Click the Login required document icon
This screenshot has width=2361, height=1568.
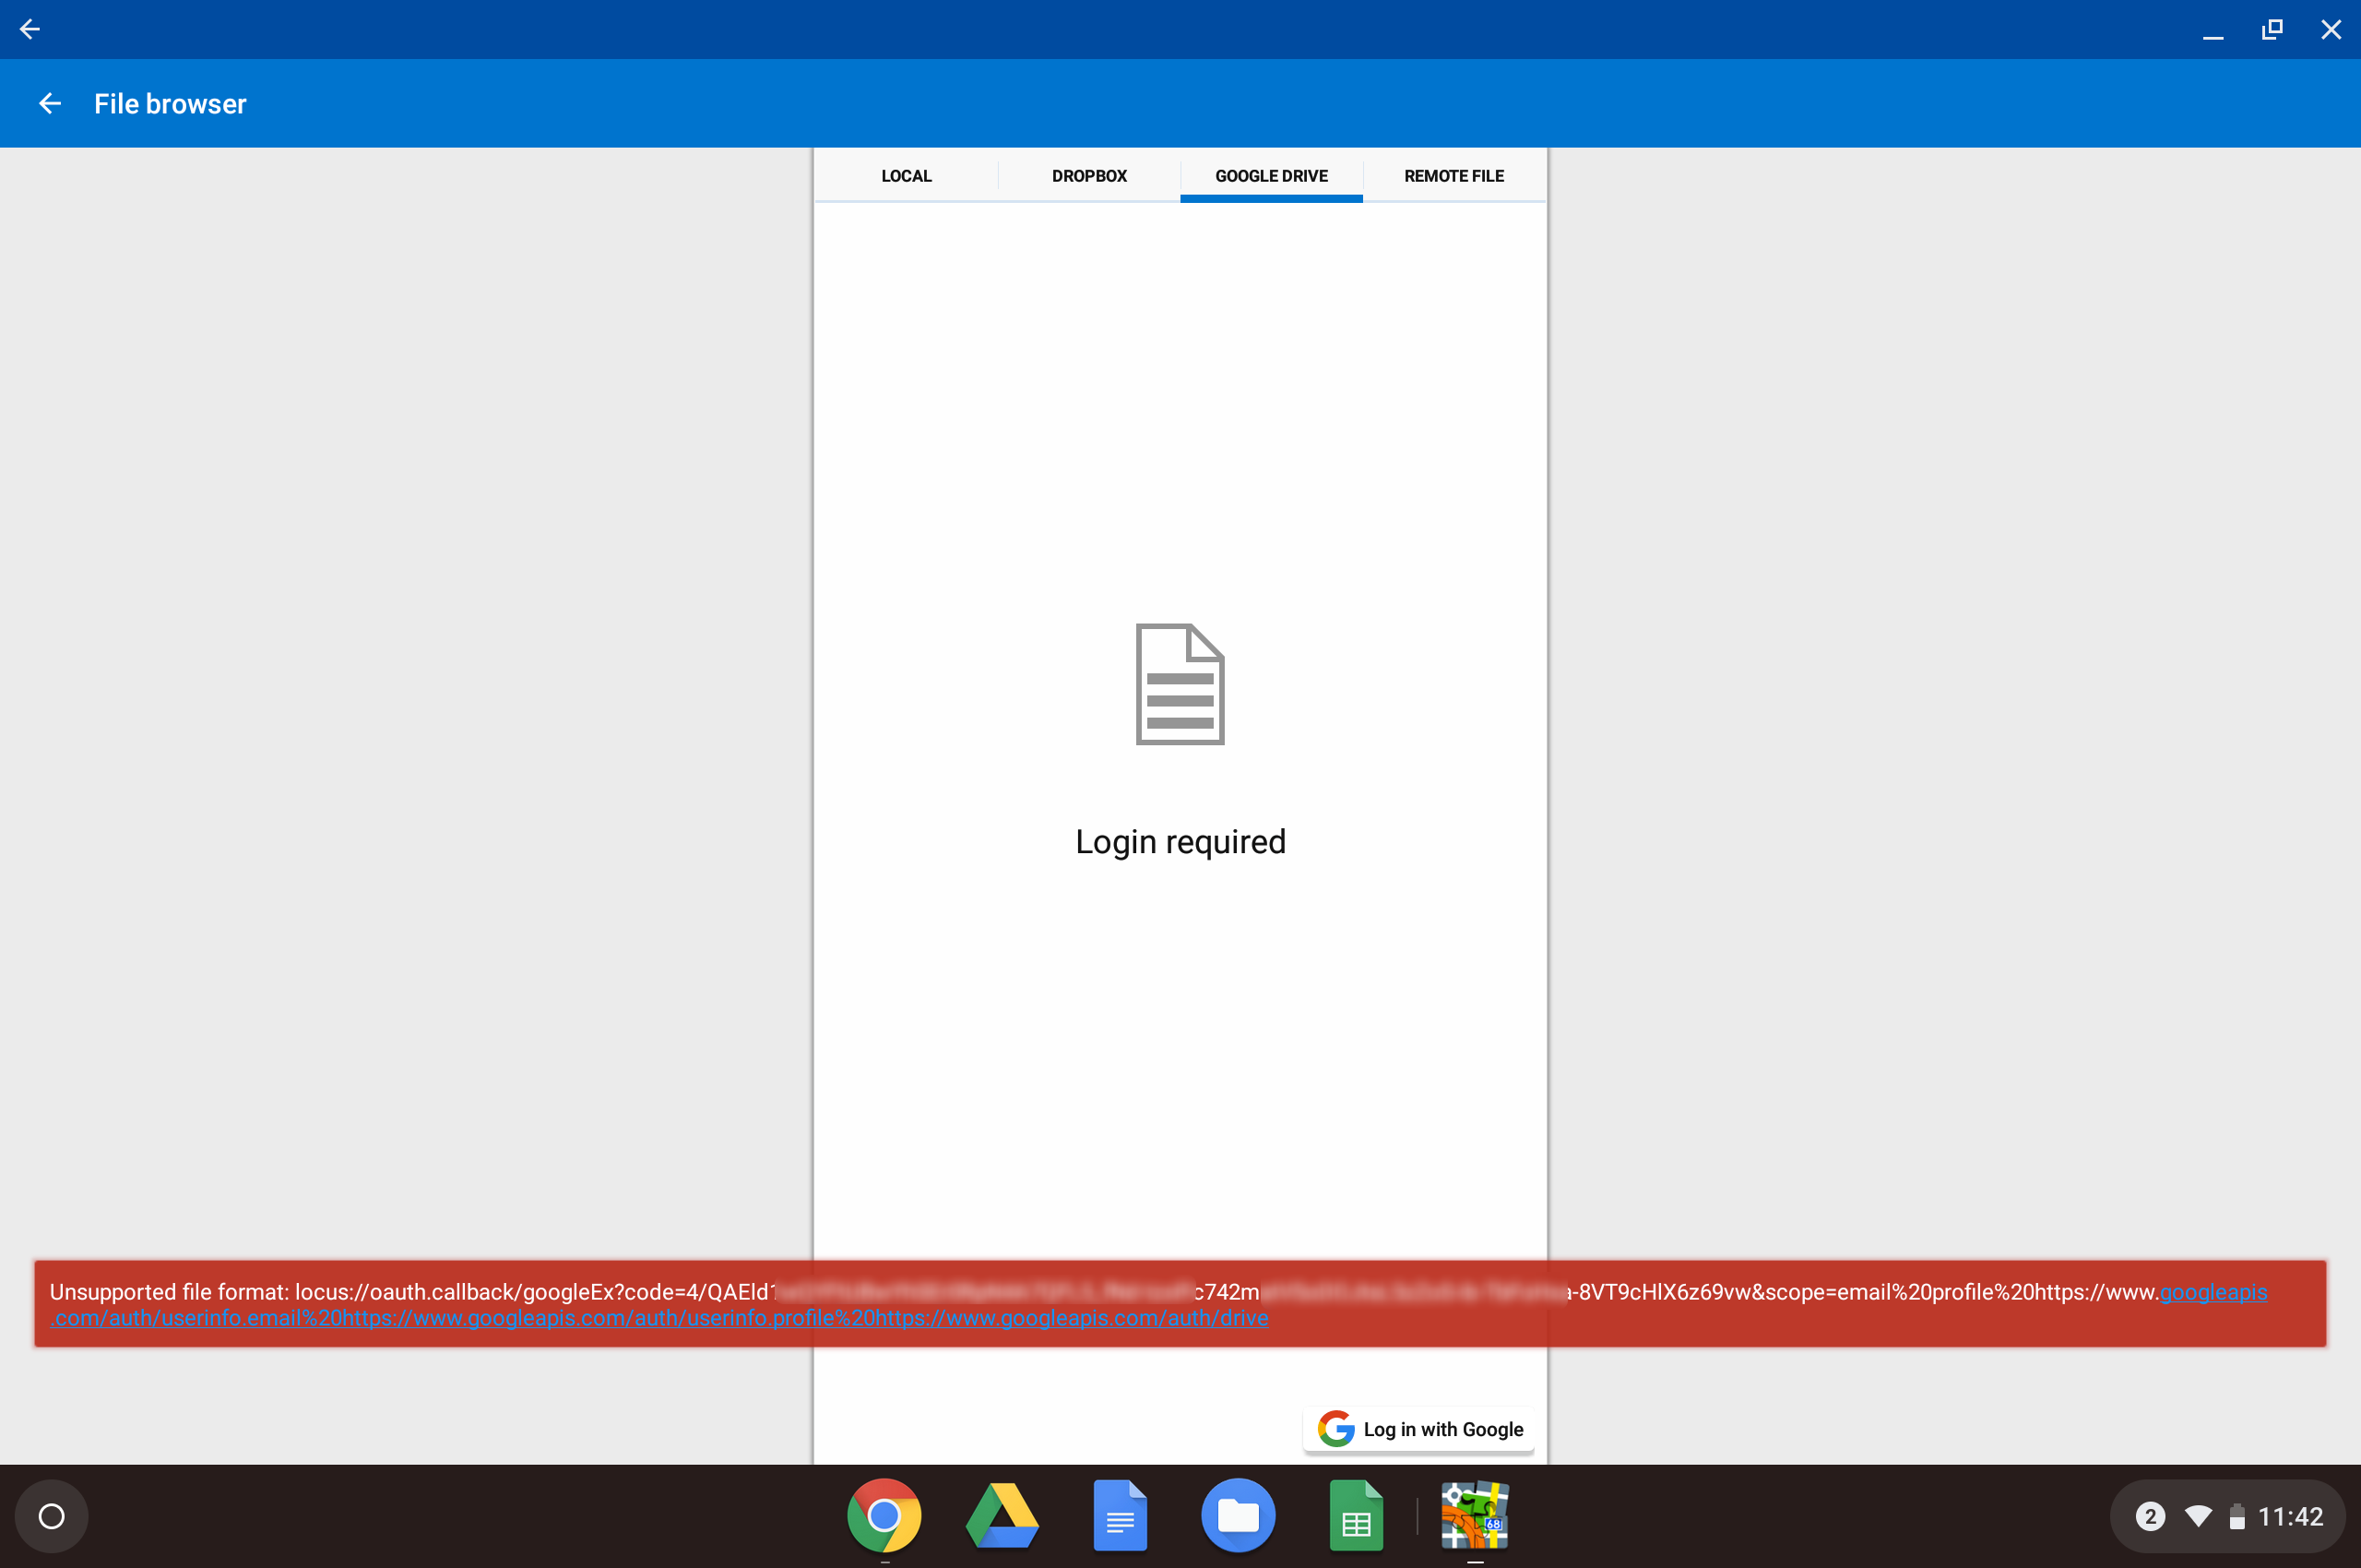pos(1180,684)
